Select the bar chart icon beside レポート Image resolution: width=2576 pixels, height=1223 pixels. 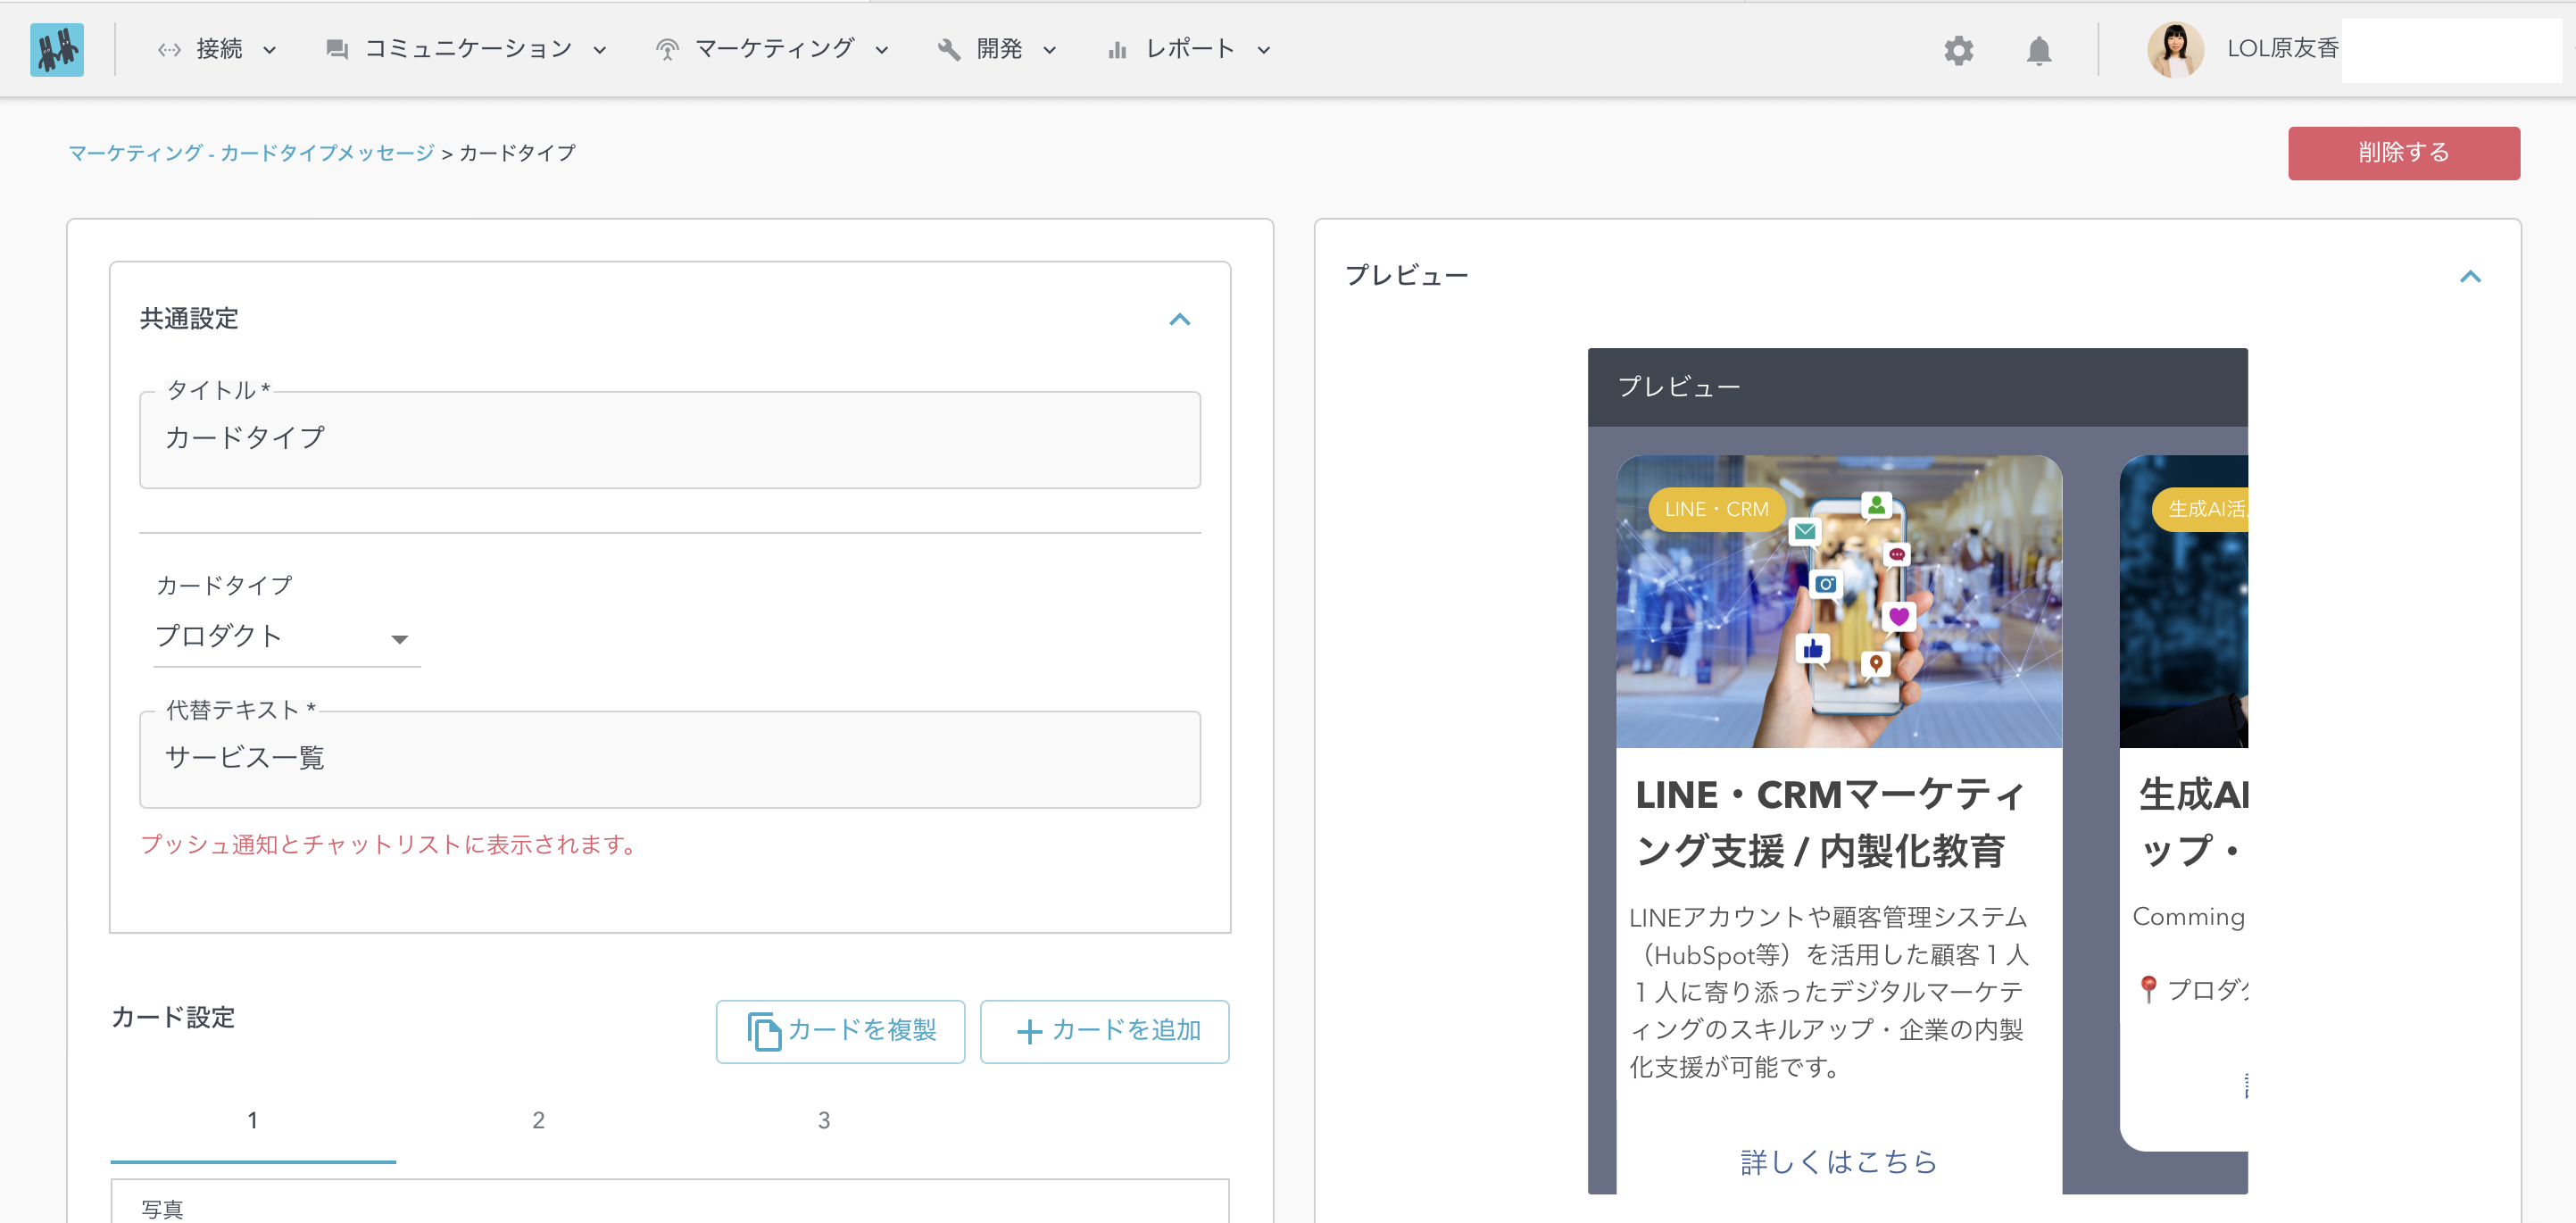(1118, 47)
